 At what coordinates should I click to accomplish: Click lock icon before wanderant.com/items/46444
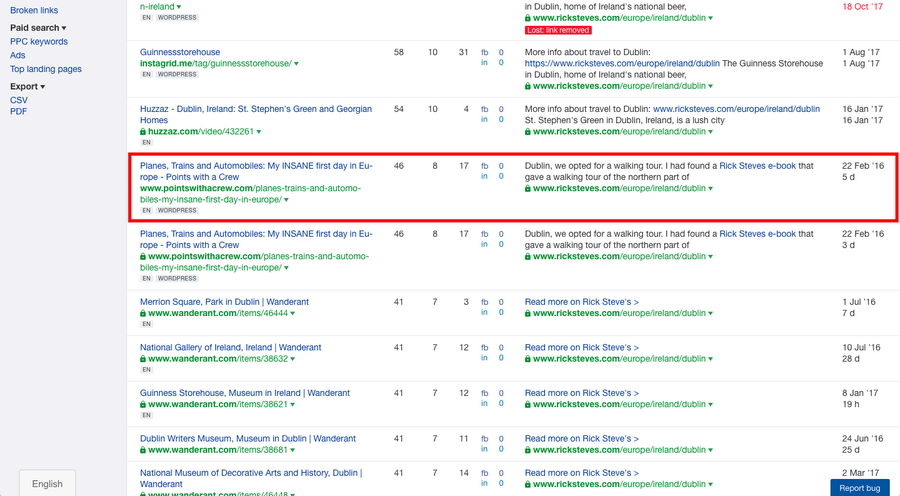point(143,313)
